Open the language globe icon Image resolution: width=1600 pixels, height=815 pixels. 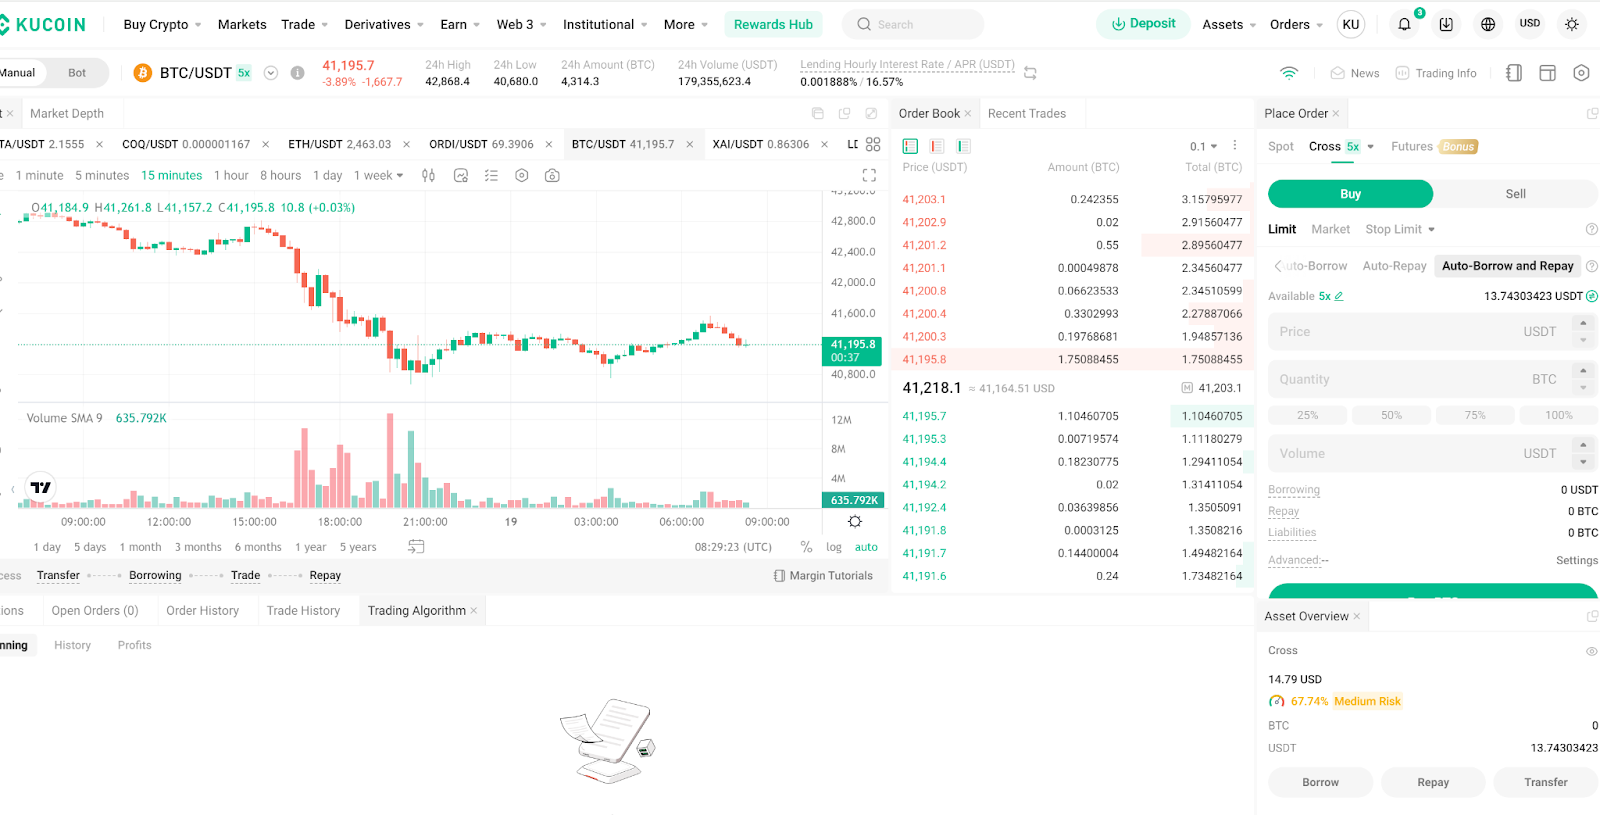(1488, 24)
